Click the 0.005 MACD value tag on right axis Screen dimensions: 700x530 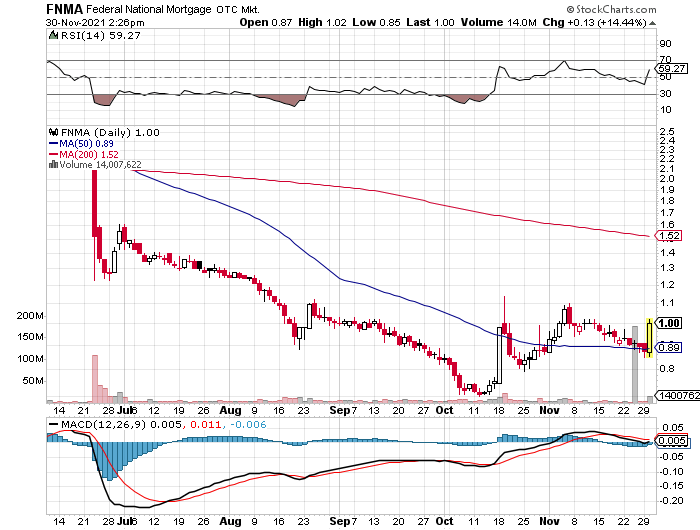point(671,441)
